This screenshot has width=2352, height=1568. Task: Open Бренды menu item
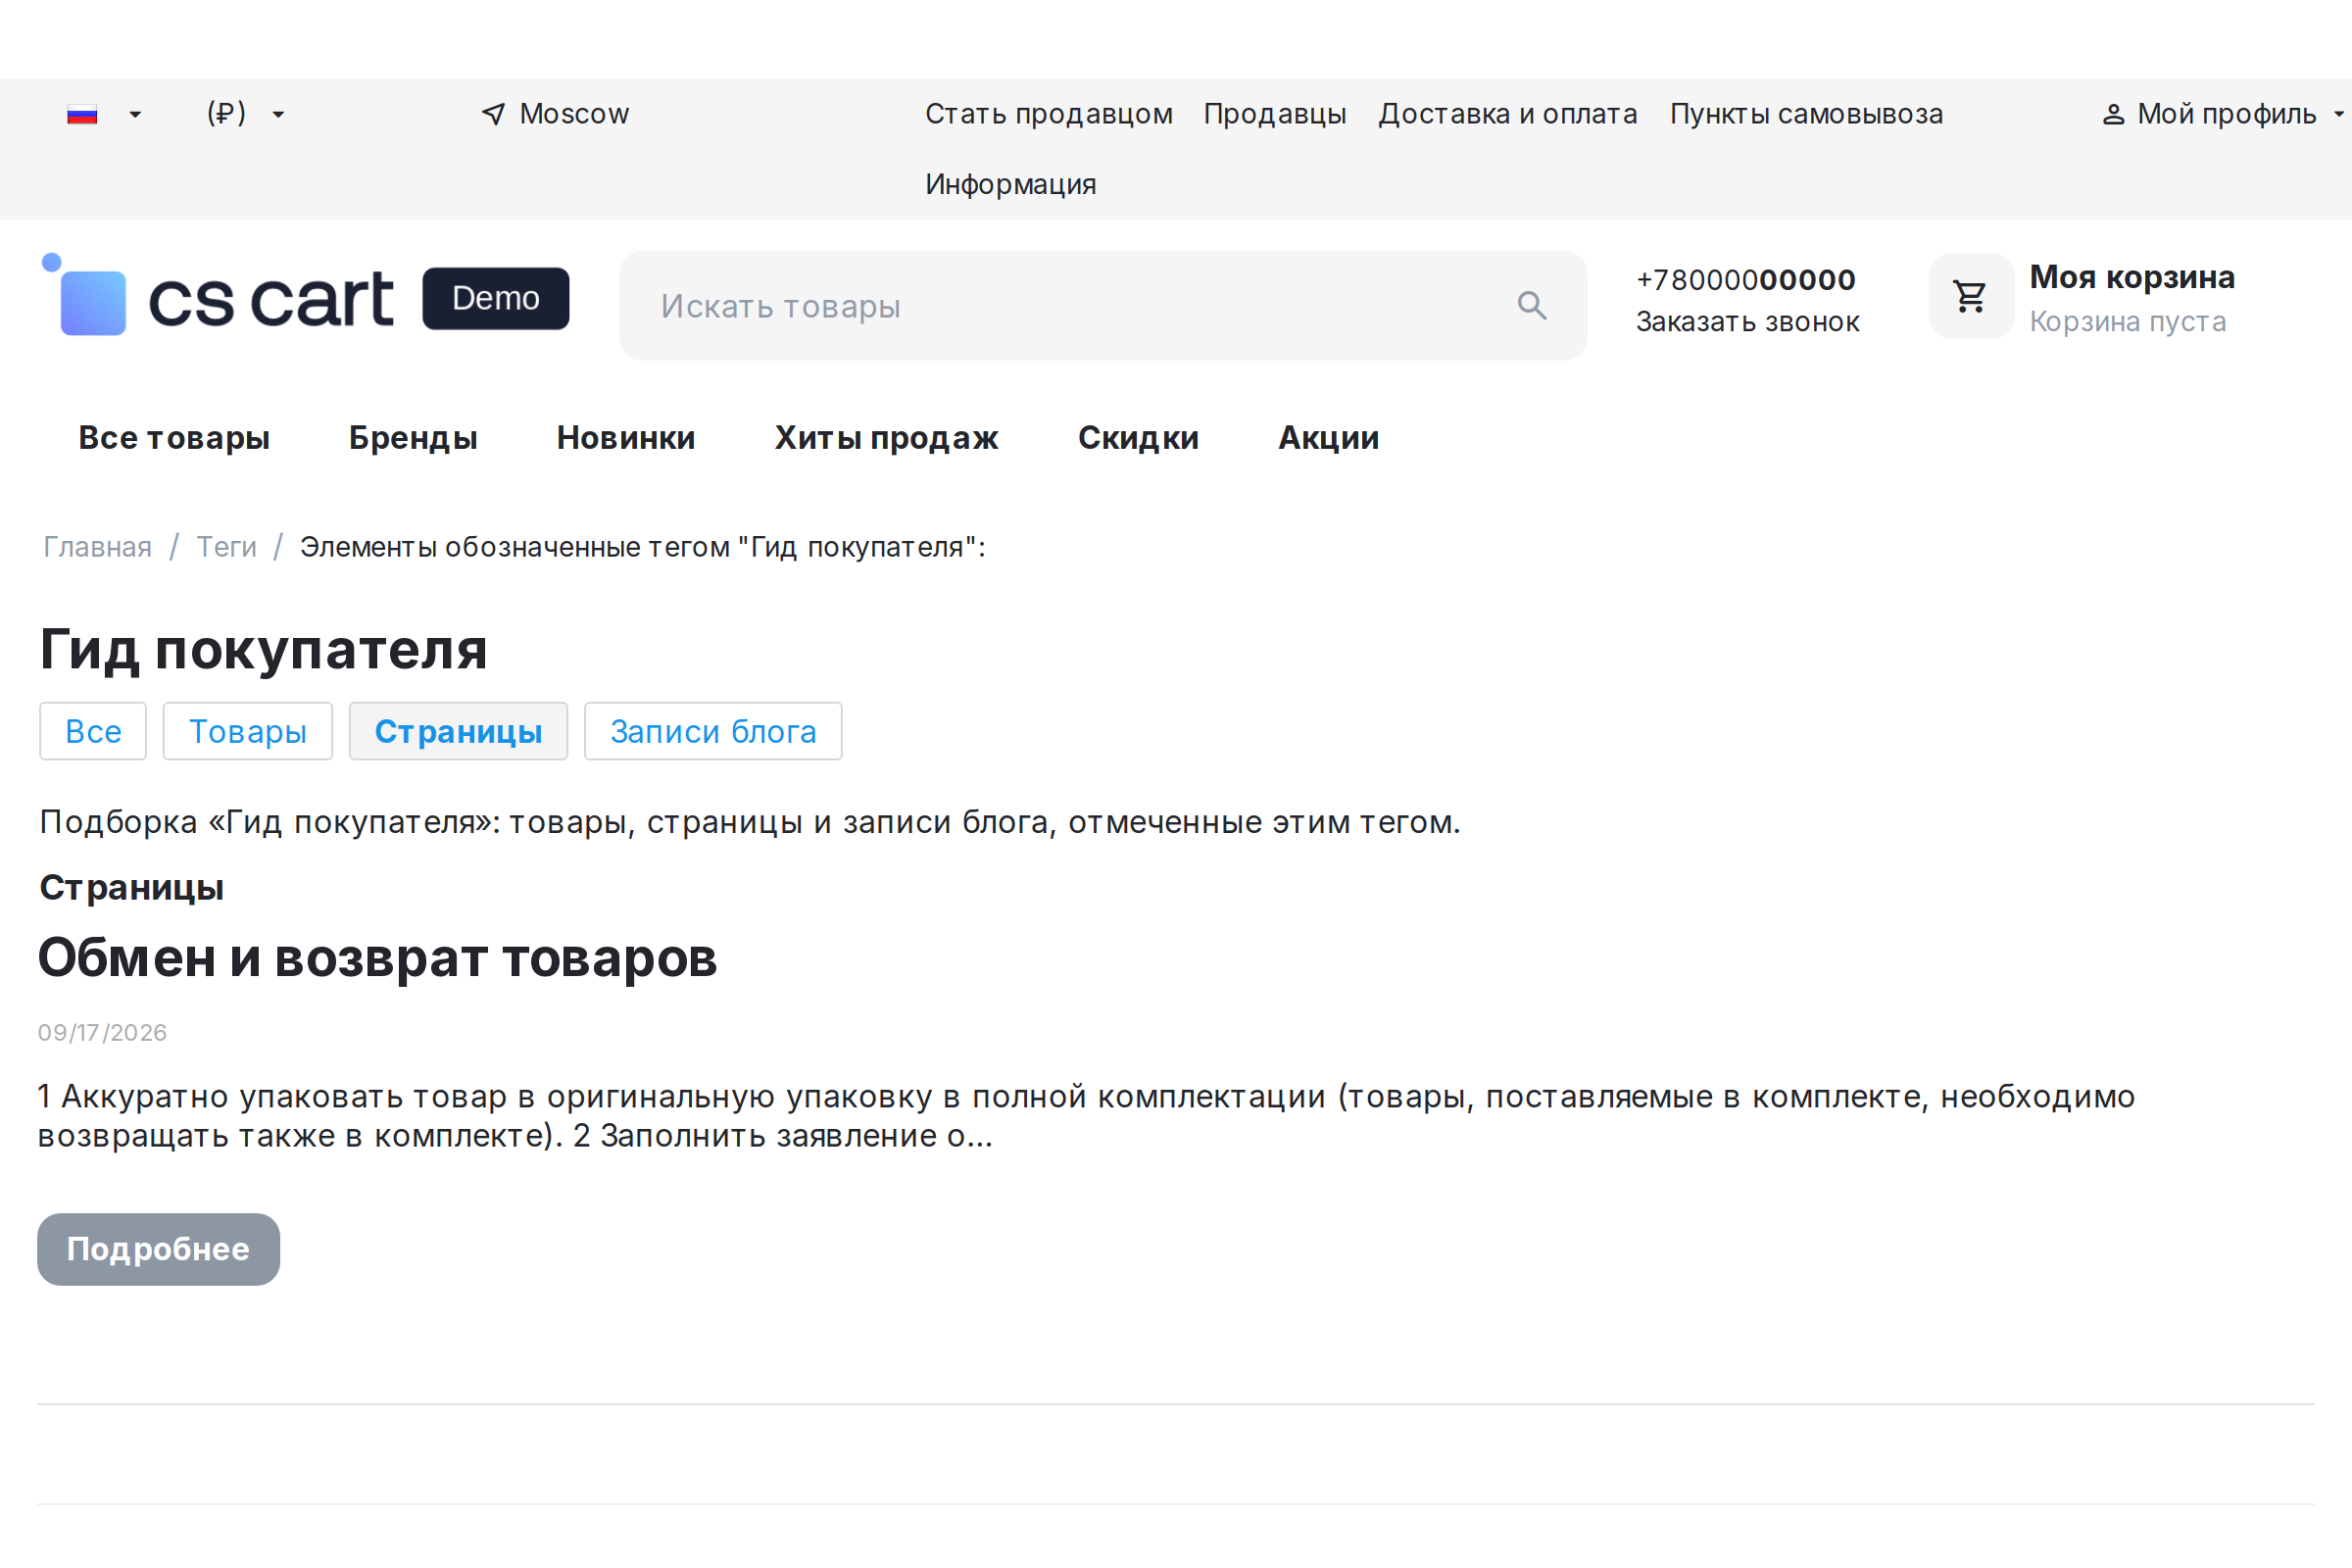[413, 438]
